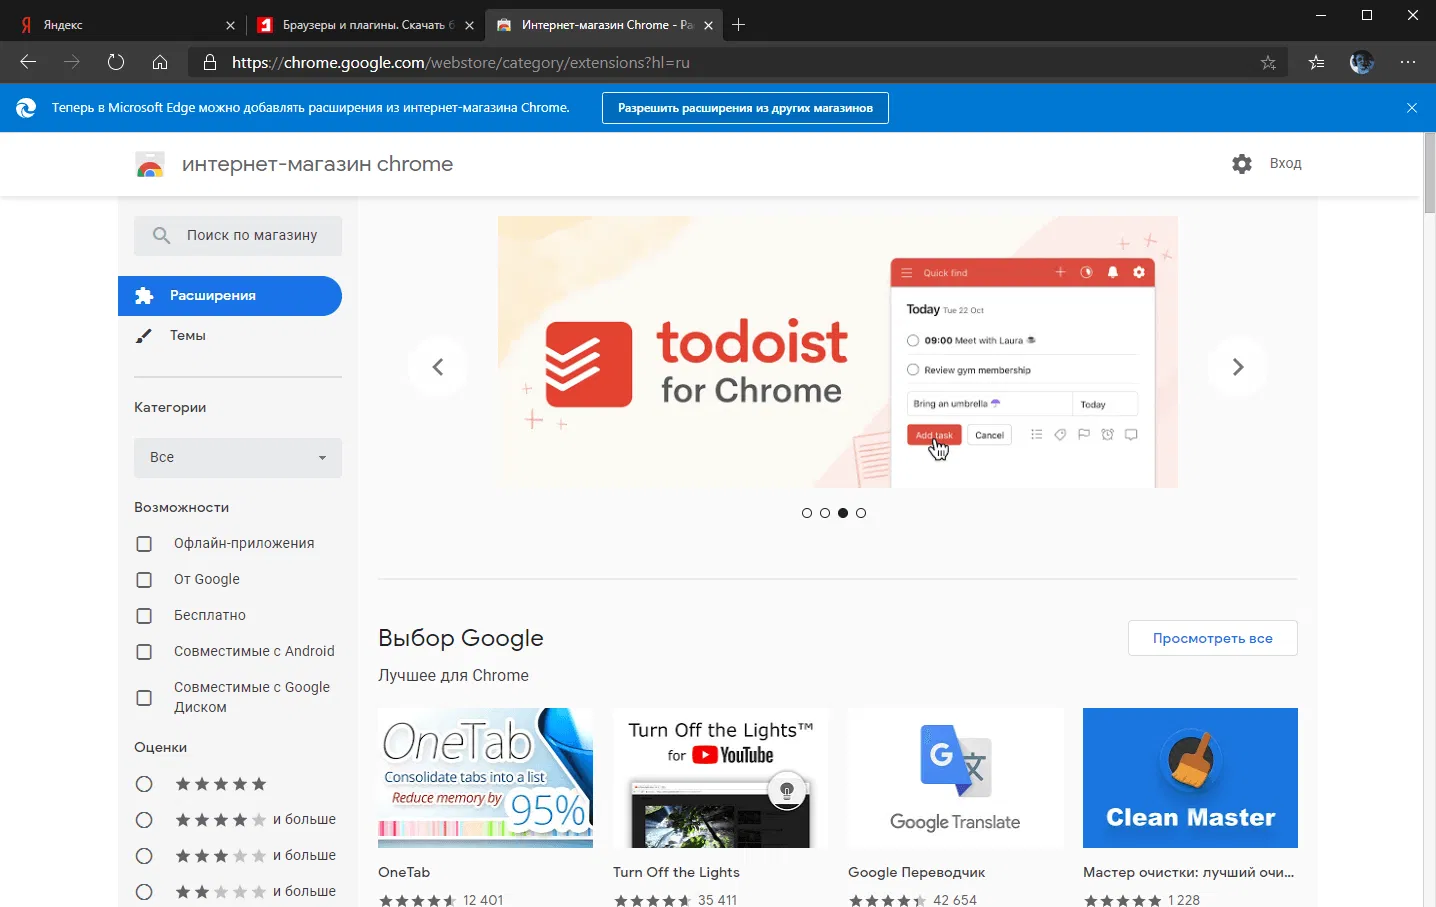1436x907 pixels.
Task: Open OneTab extension thumbnail
Action: click(x=486, y=778)
